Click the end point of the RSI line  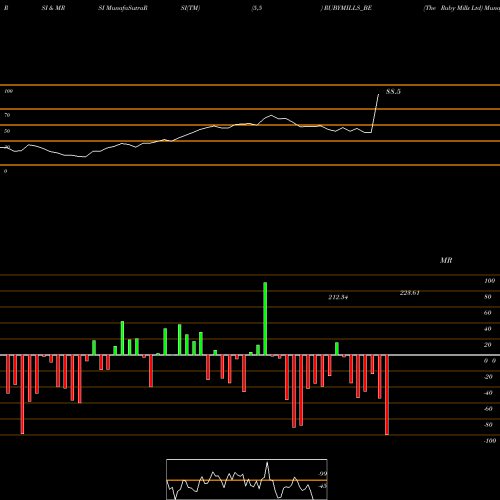click(378, 95)
